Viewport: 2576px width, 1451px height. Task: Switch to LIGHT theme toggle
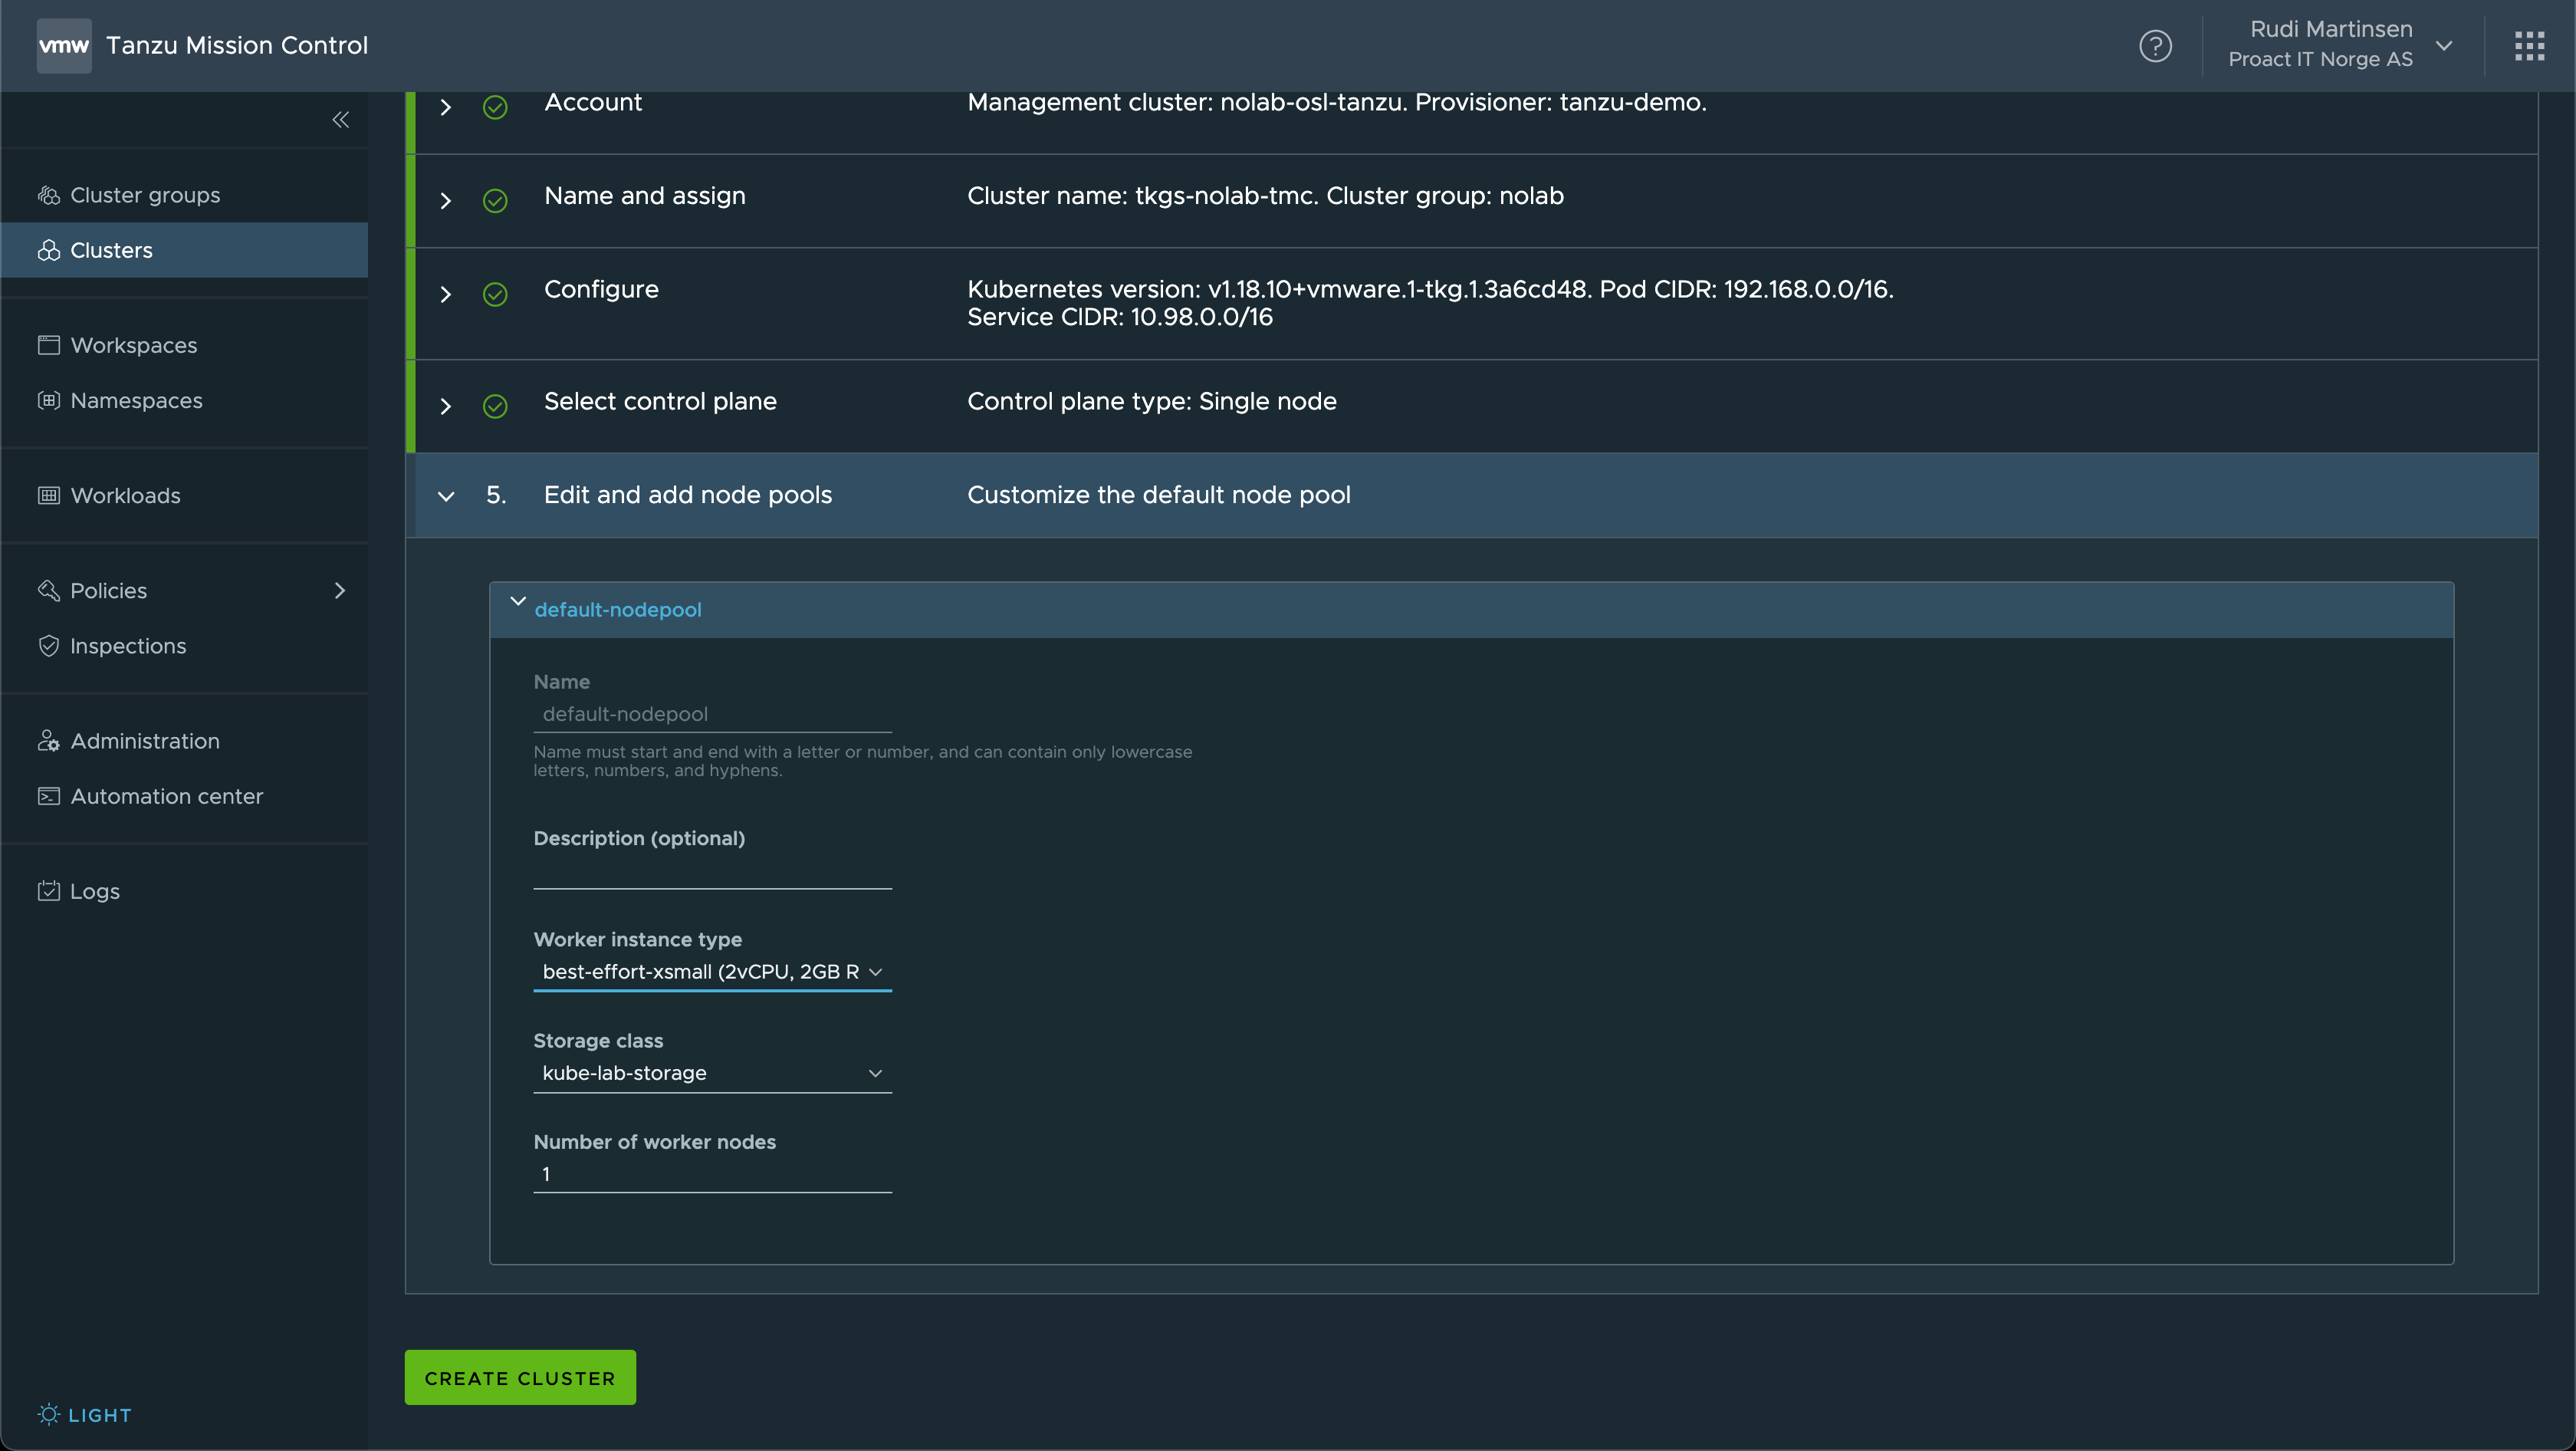tap(83, 1414)
